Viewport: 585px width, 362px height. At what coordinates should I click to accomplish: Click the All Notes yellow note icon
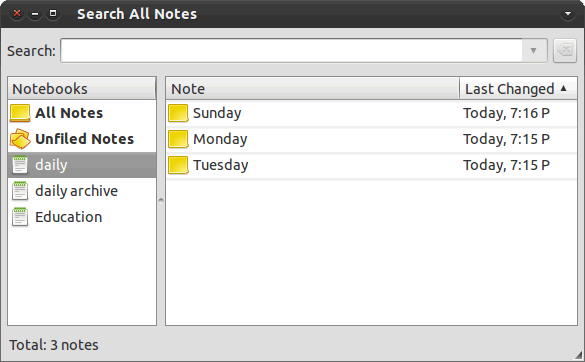point(20,113)
